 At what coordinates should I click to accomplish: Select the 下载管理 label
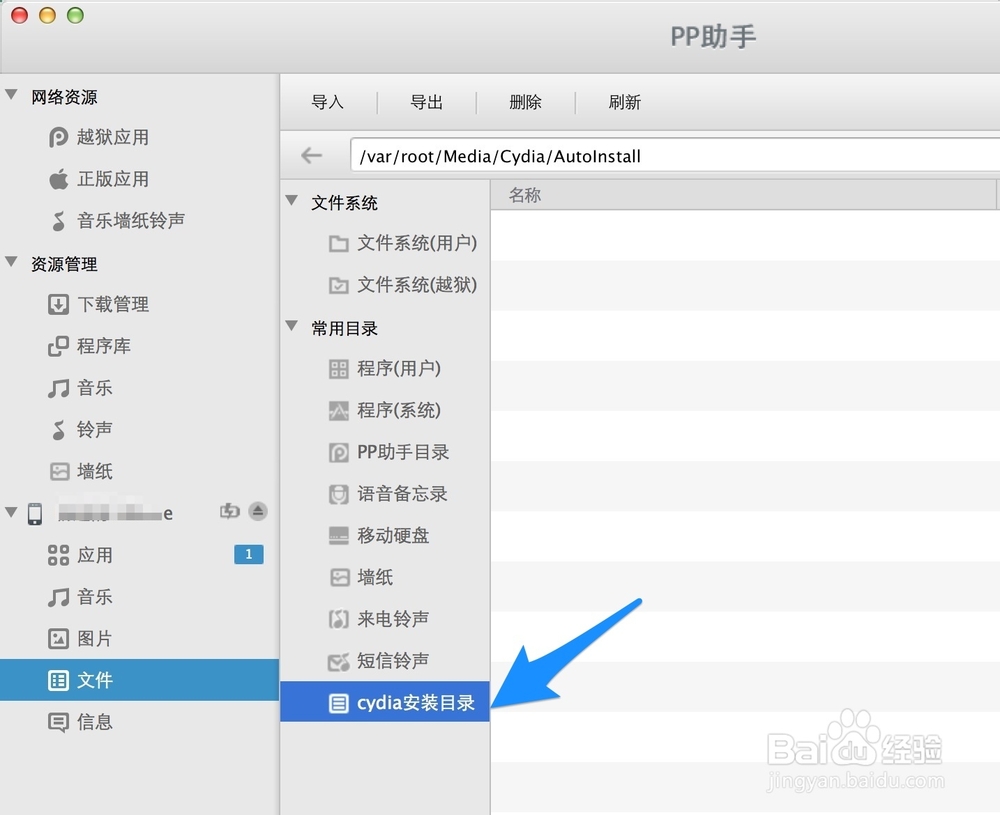113,304
